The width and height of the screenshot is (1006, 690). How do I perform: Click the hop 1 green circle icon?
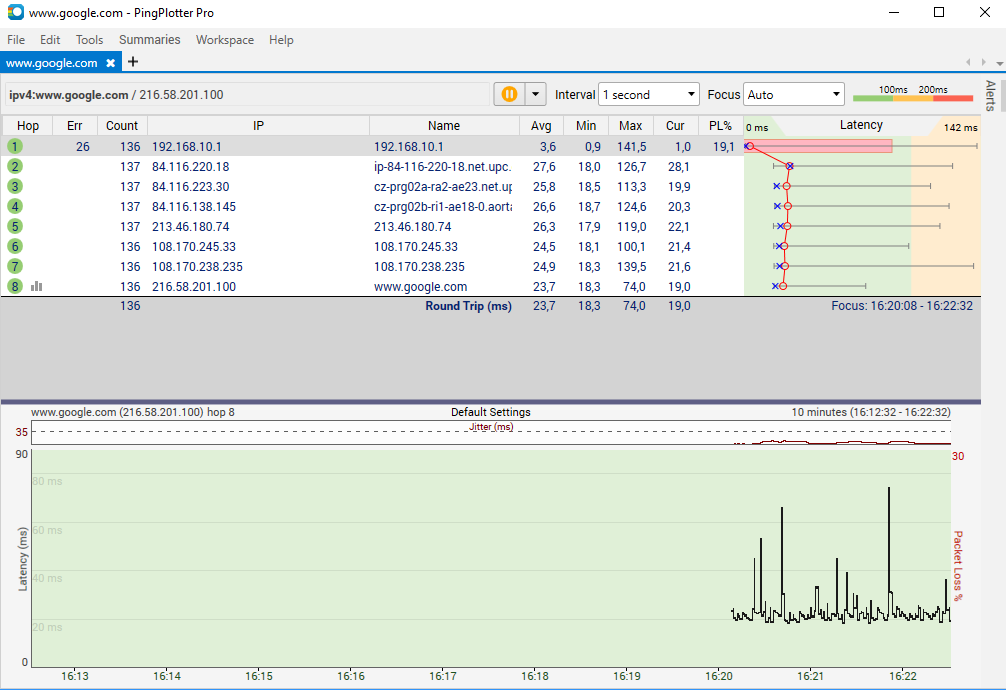pos(15,146)
